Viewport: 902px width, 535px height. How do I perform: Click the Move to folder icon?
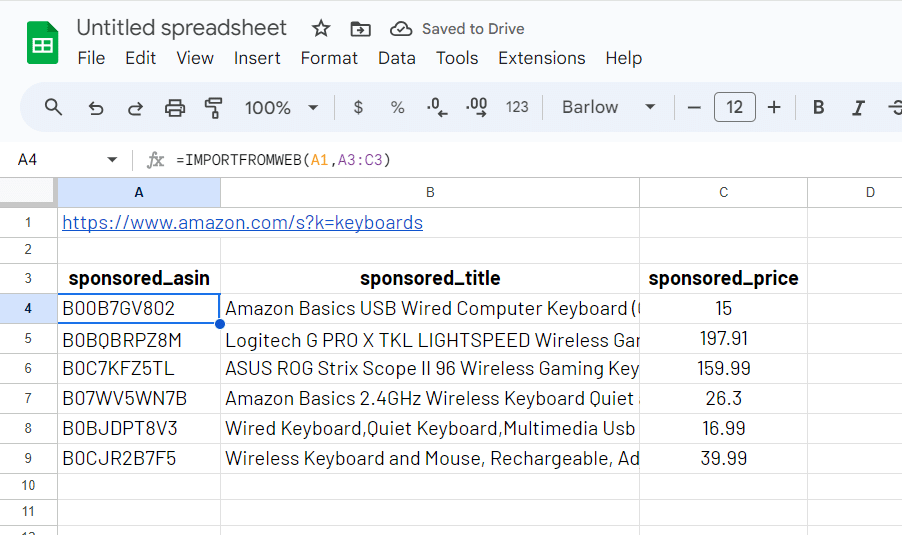pos(360,28)
